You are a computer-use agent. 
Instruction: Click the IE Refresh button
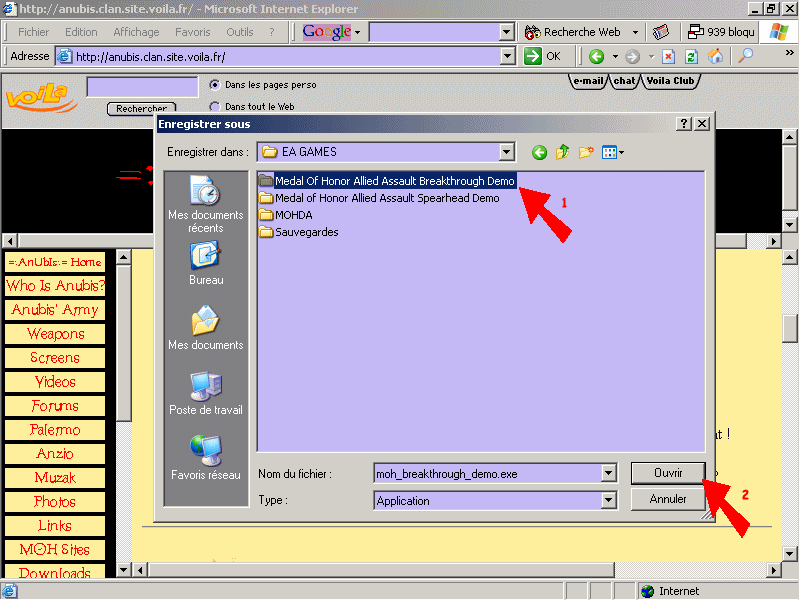click(x=691, y=56)
